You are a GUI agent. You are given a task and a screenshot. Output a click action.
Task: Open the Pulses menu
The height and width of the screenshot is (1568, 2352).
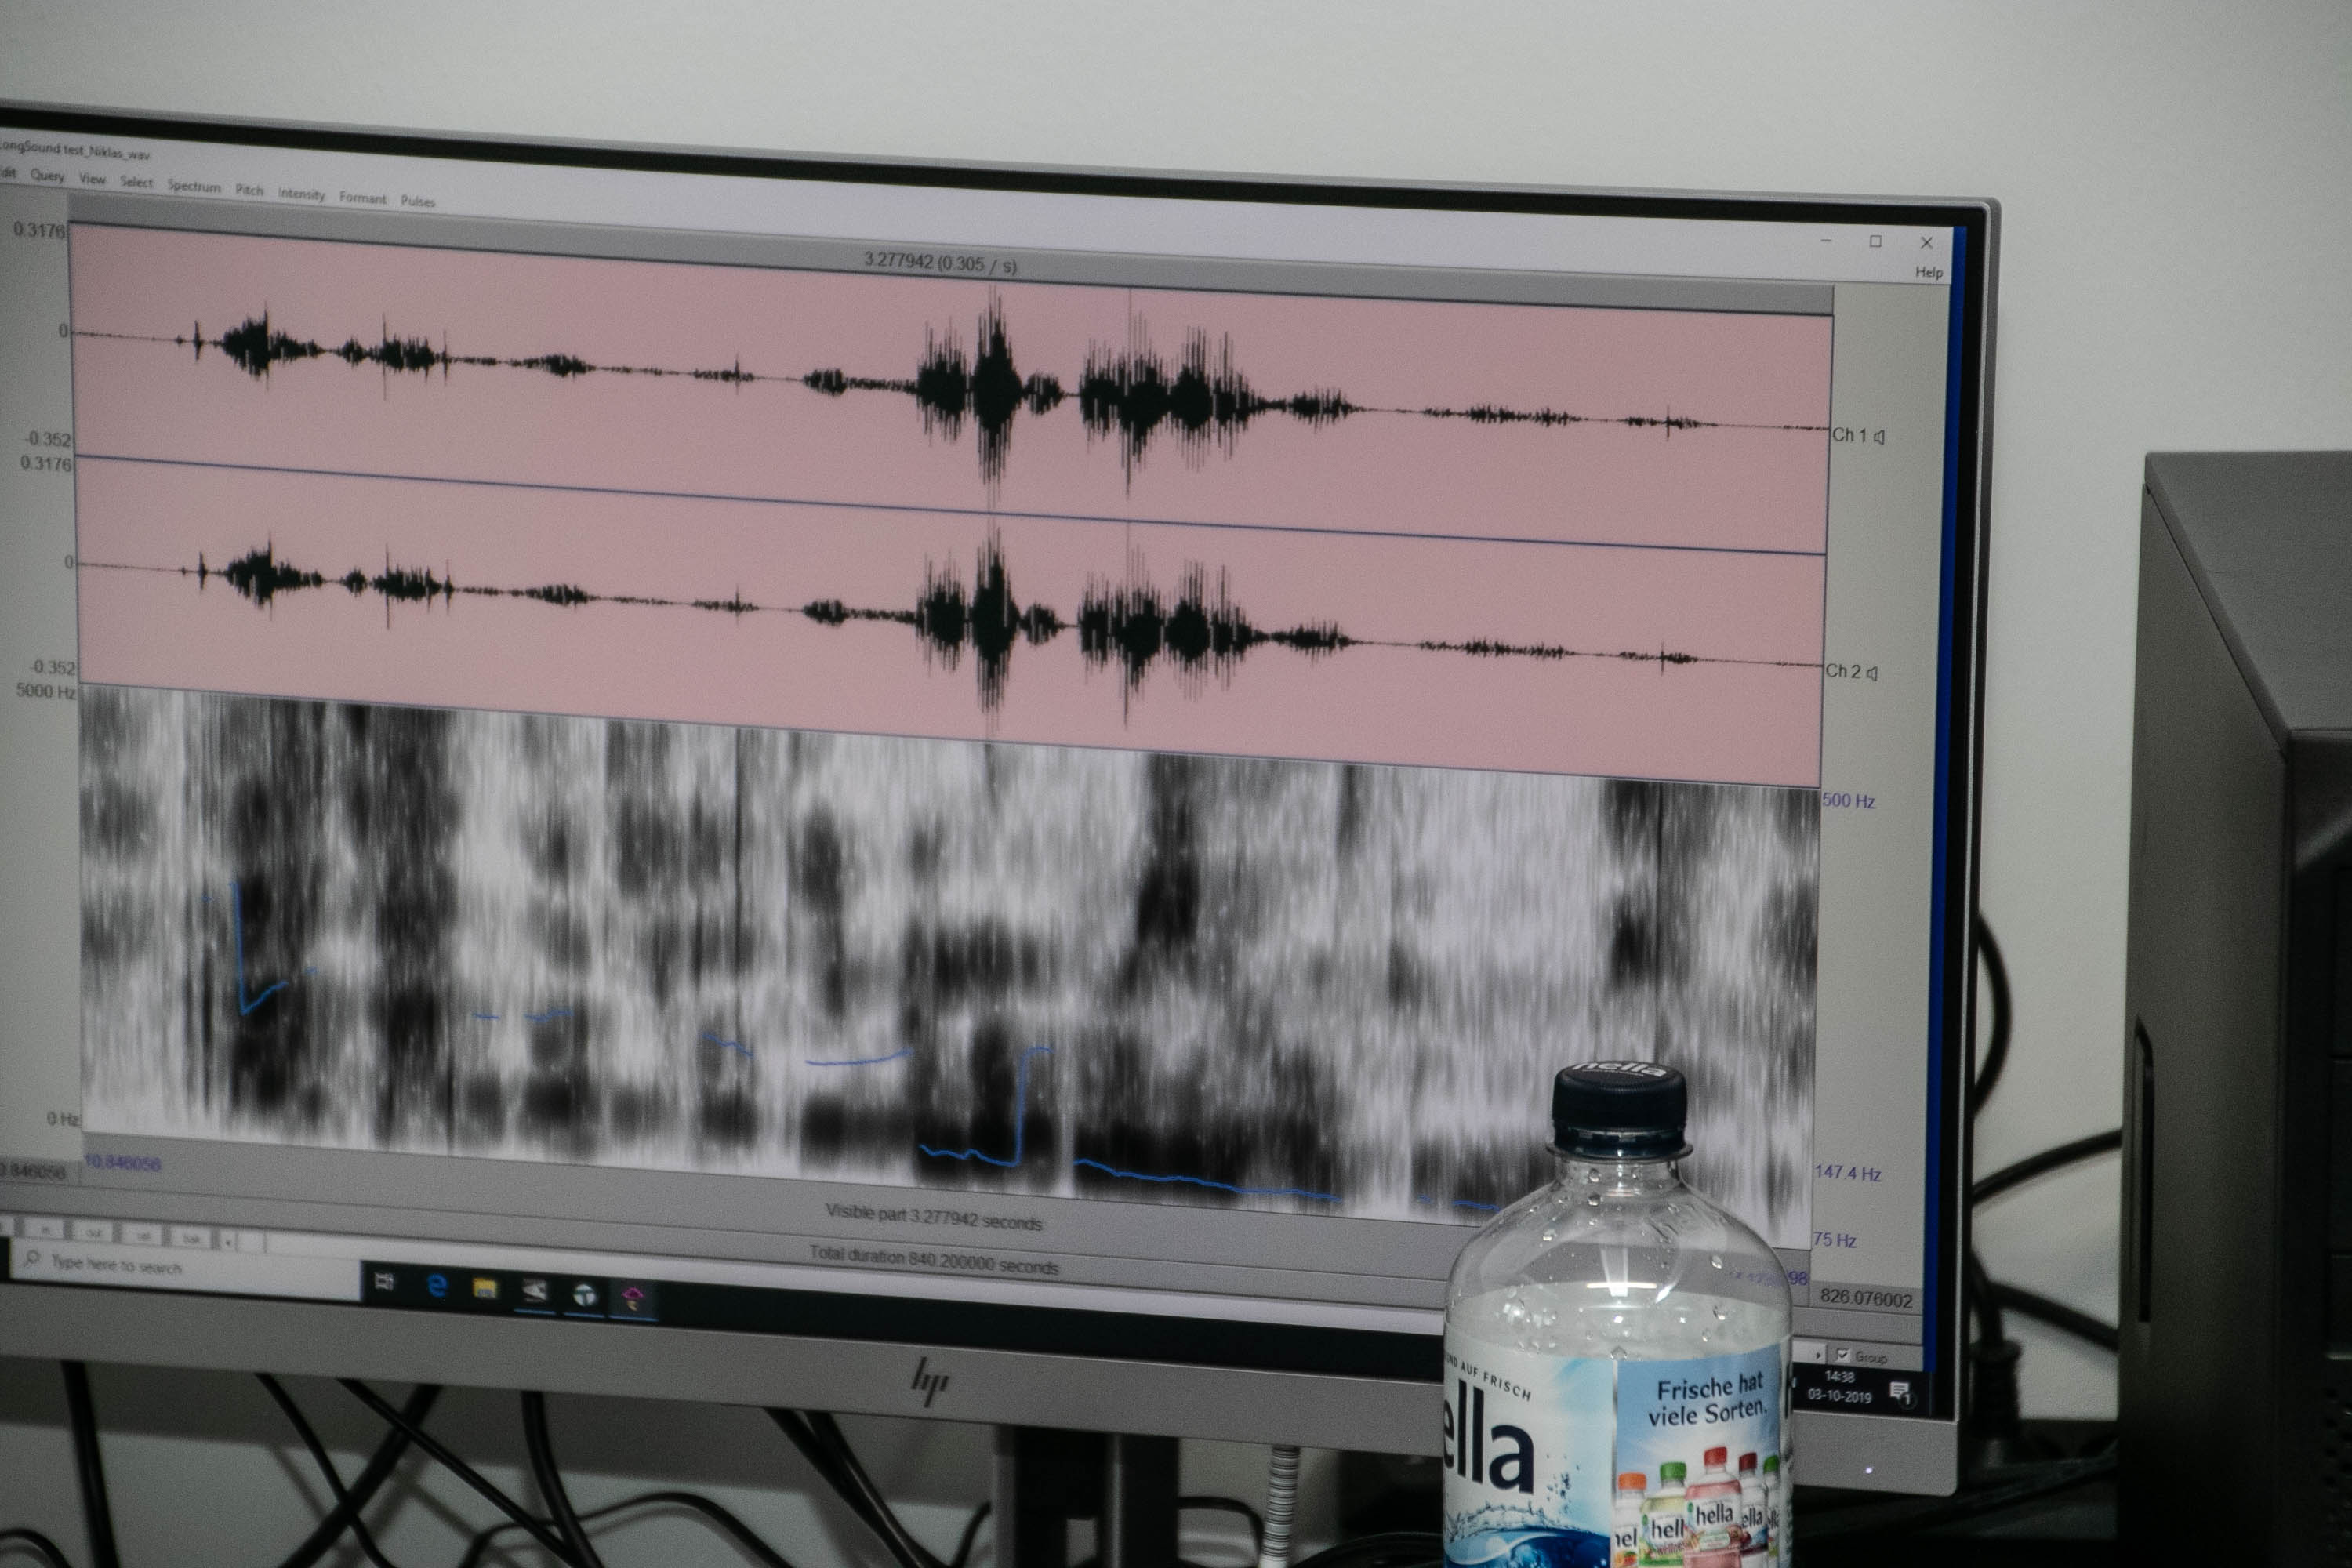(x=418, y=201)
